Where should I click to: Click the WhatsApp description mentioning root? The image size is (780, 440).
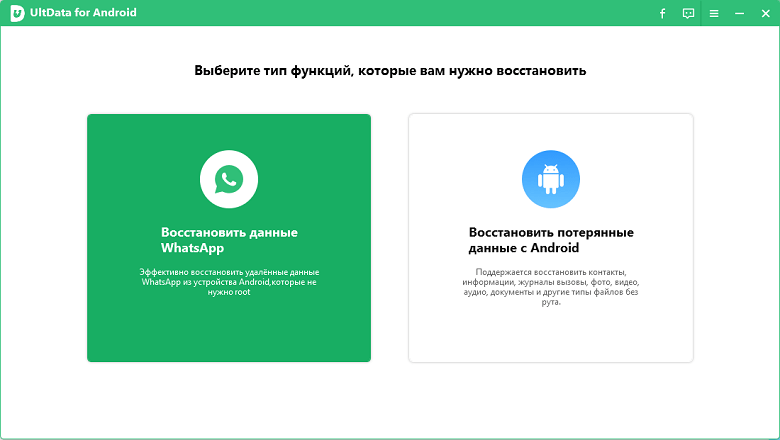click(x=229, y=282)
